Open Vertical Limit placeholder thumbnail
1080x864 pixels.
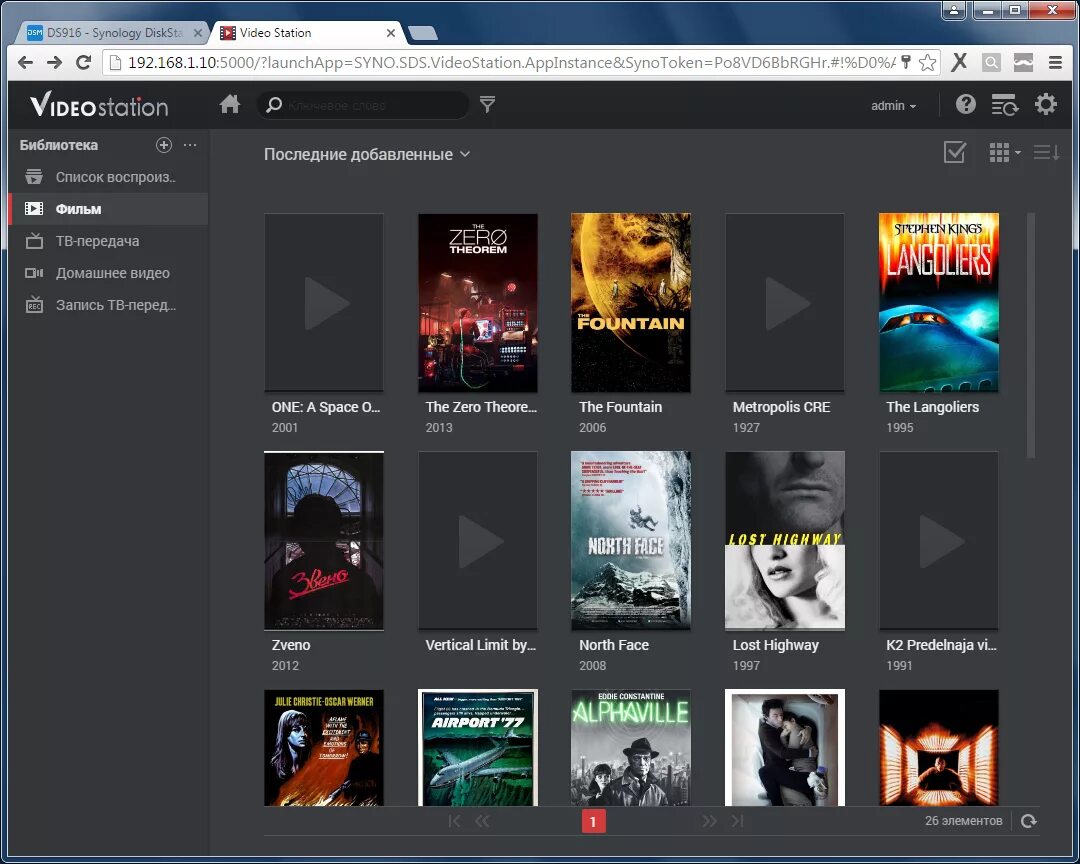tap(478, 541)
